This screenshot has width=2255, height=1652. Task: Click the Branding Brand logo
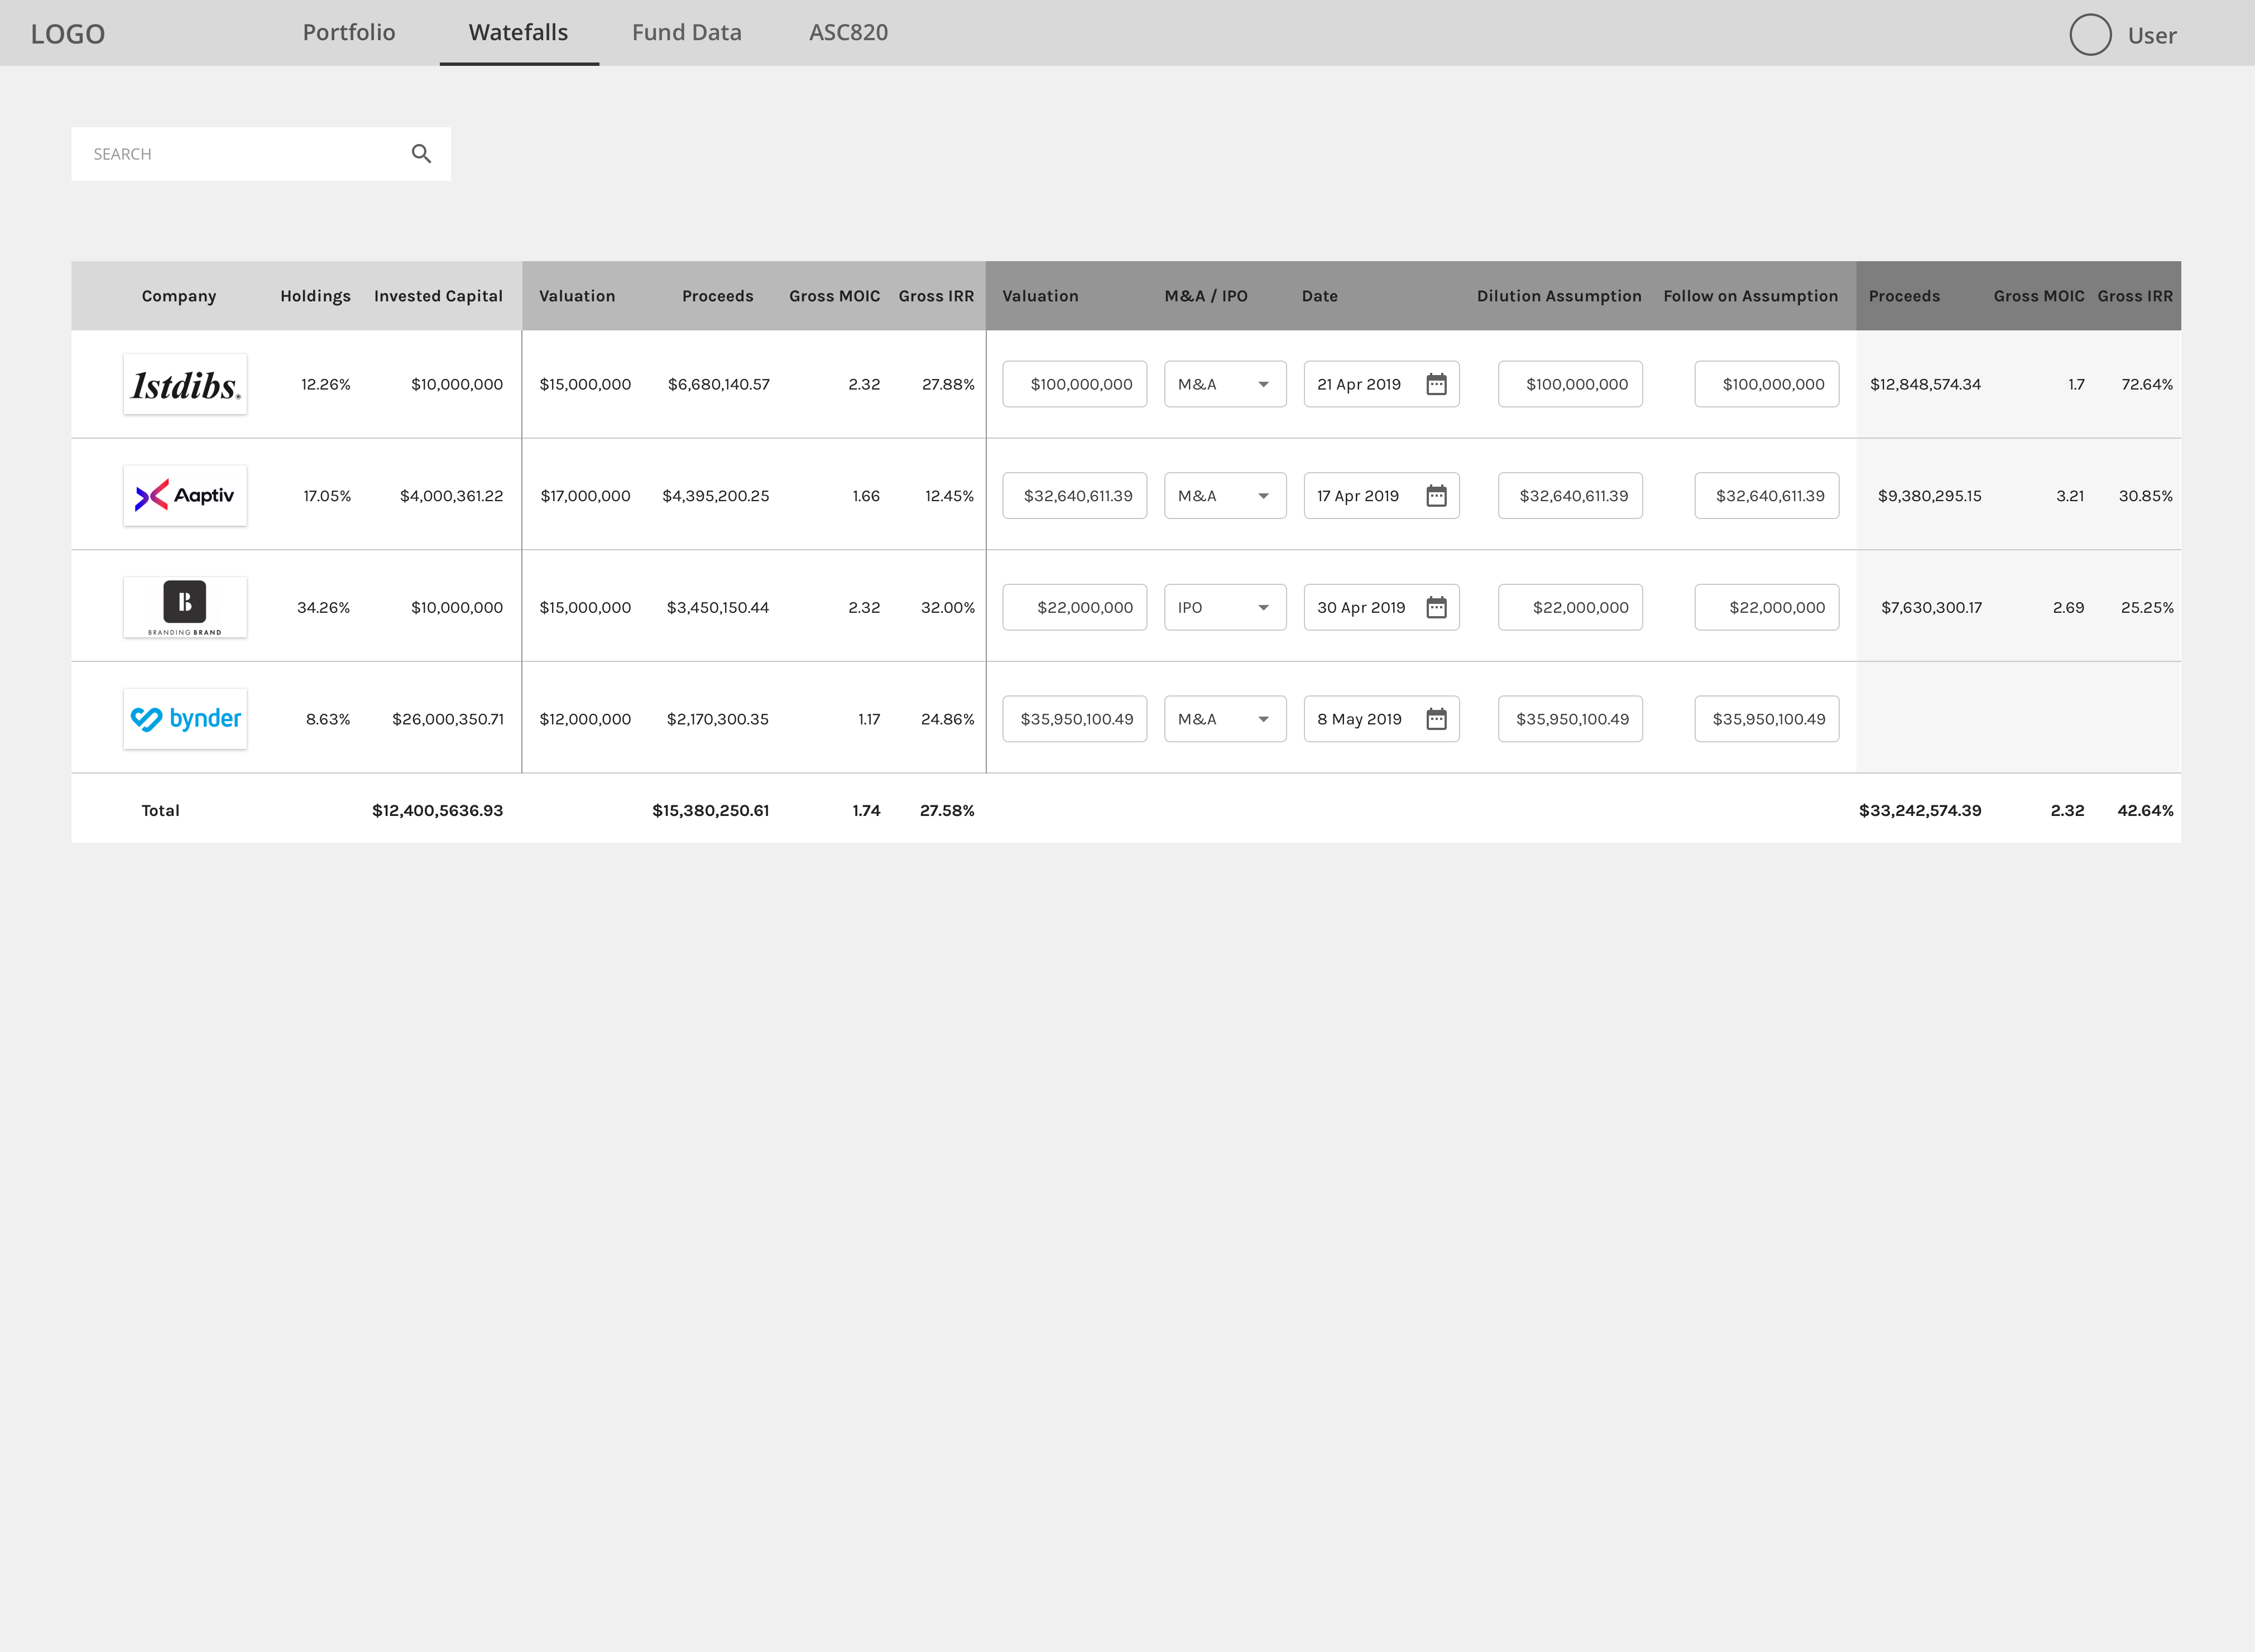(185, 607)
